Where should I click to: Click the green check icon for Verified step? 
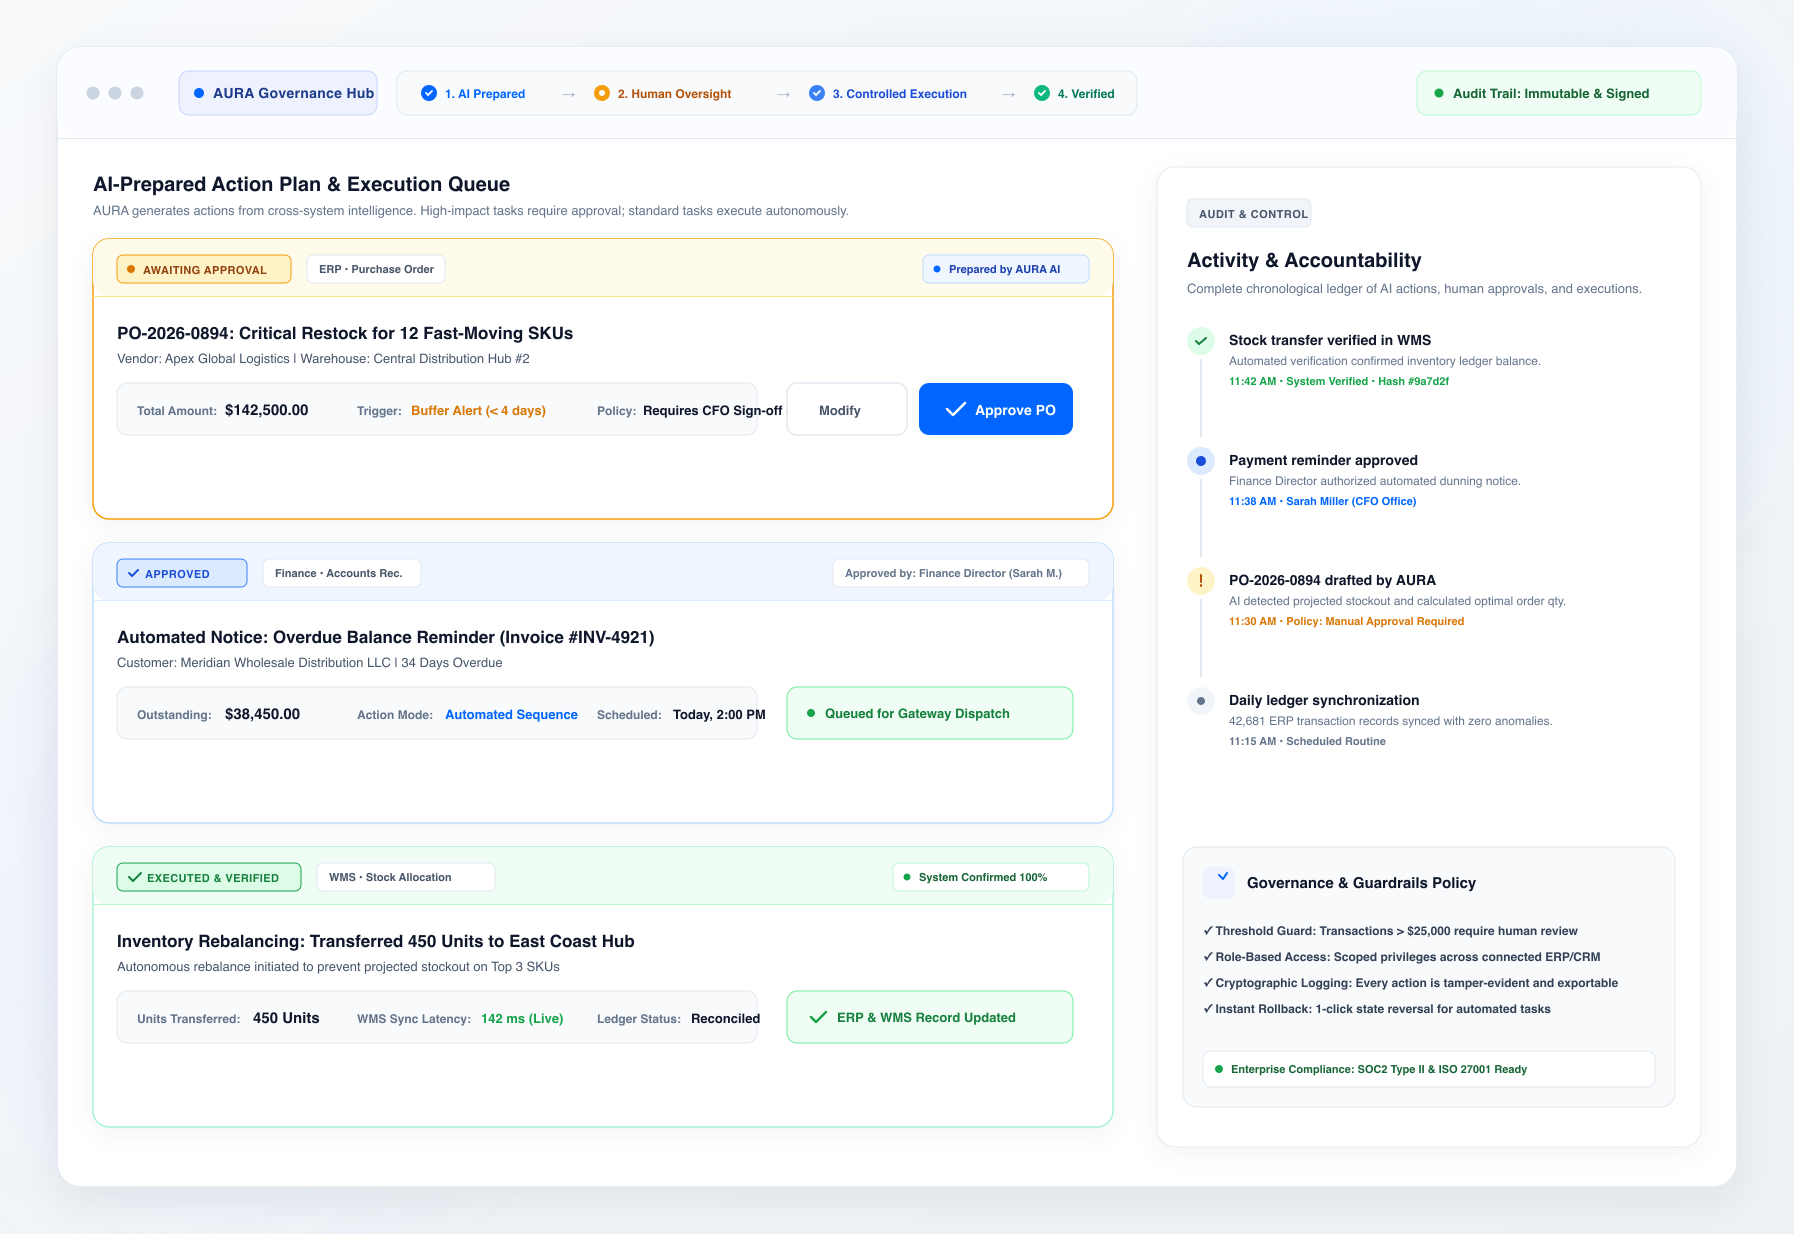[x=1042, y=93]
